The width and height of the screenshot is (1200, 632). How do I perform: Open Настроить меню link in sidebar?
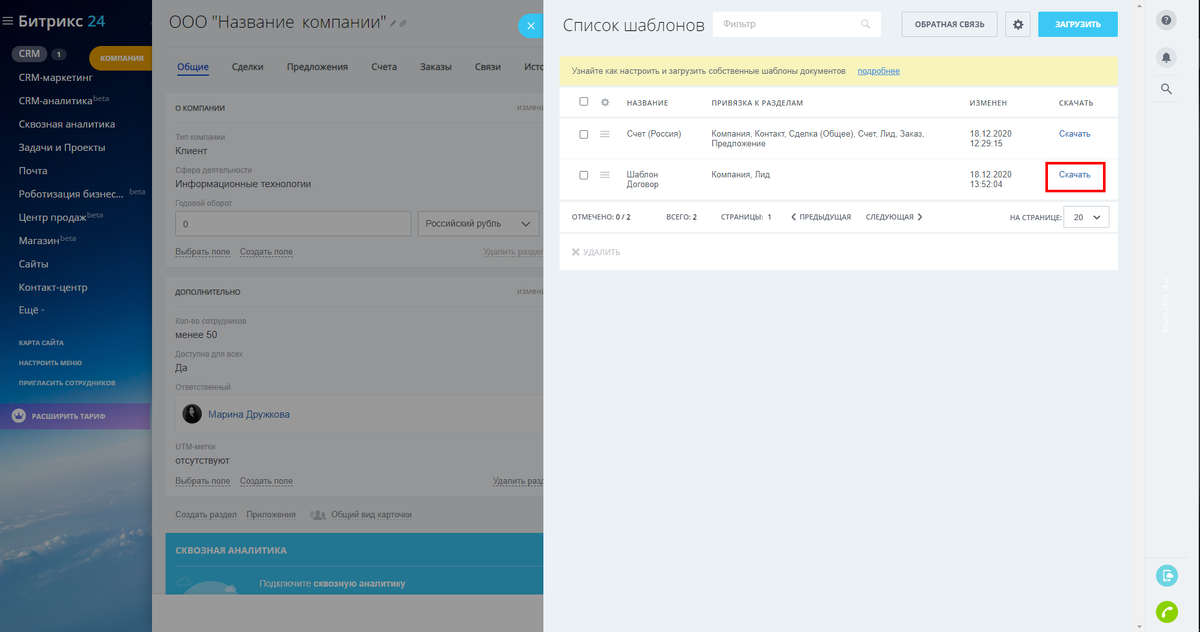tap(50, 363)
